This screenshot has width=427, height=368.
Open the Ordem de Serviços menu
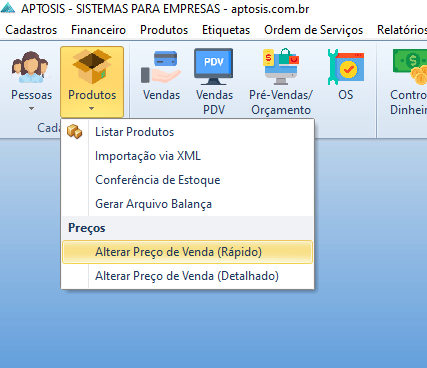coord(314,30)
